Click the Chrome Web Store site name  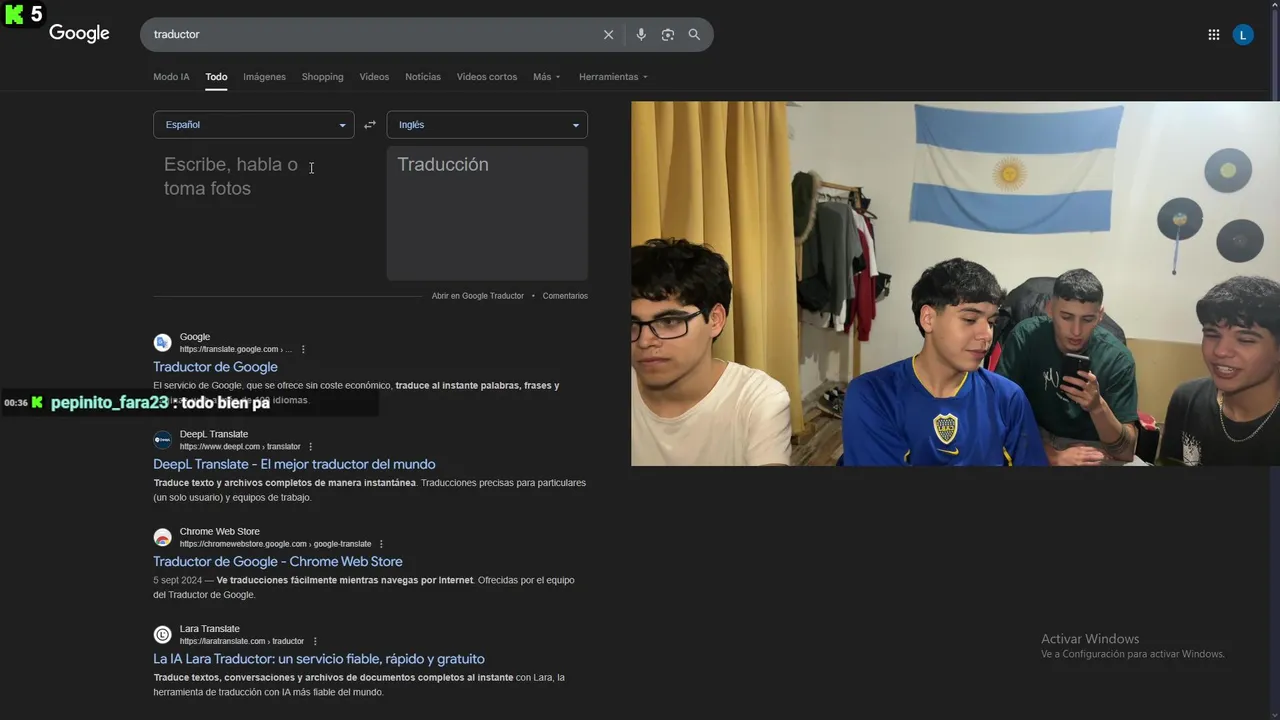click(x=219, y=532)
